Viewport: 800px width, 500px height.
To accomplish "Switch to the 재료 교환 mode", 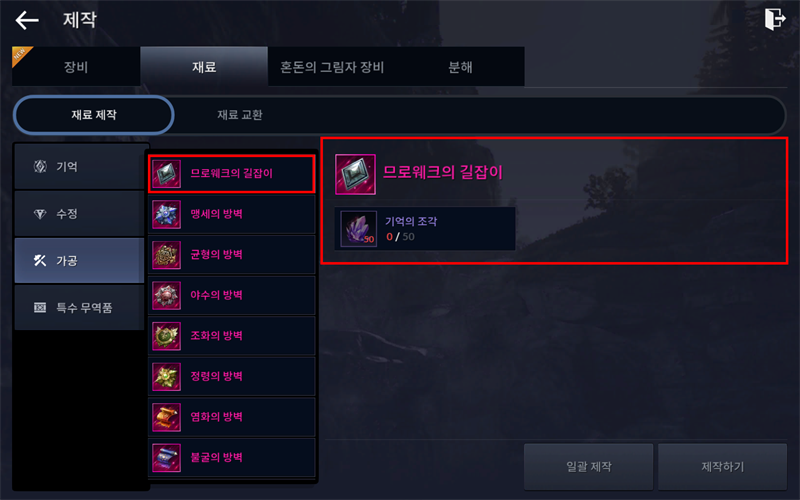I will tap(240, 115).
